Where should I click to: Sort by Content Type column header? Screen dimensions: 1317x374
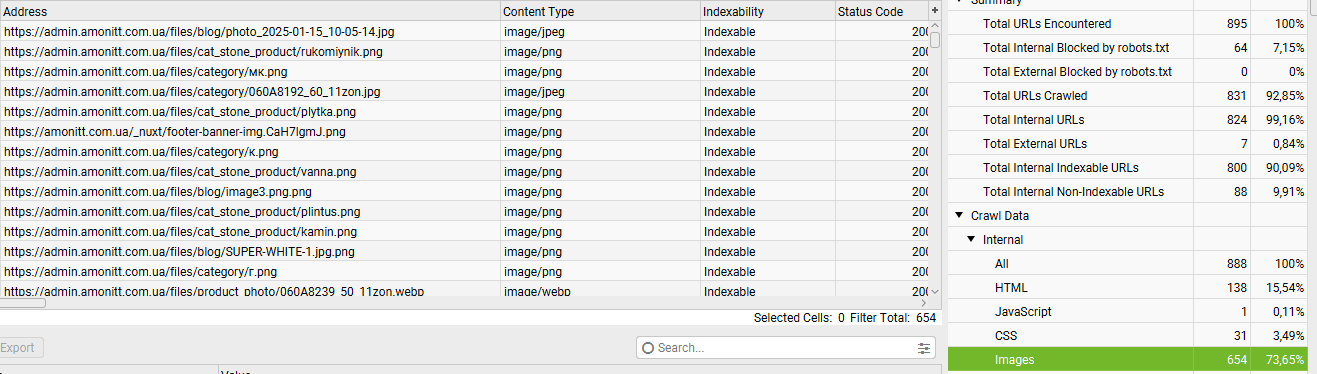[x=600, y=11]
